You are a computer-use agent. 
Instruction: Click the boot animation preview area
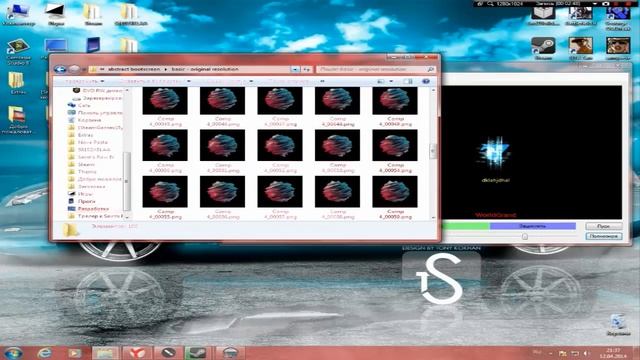(x=531, y=152)
